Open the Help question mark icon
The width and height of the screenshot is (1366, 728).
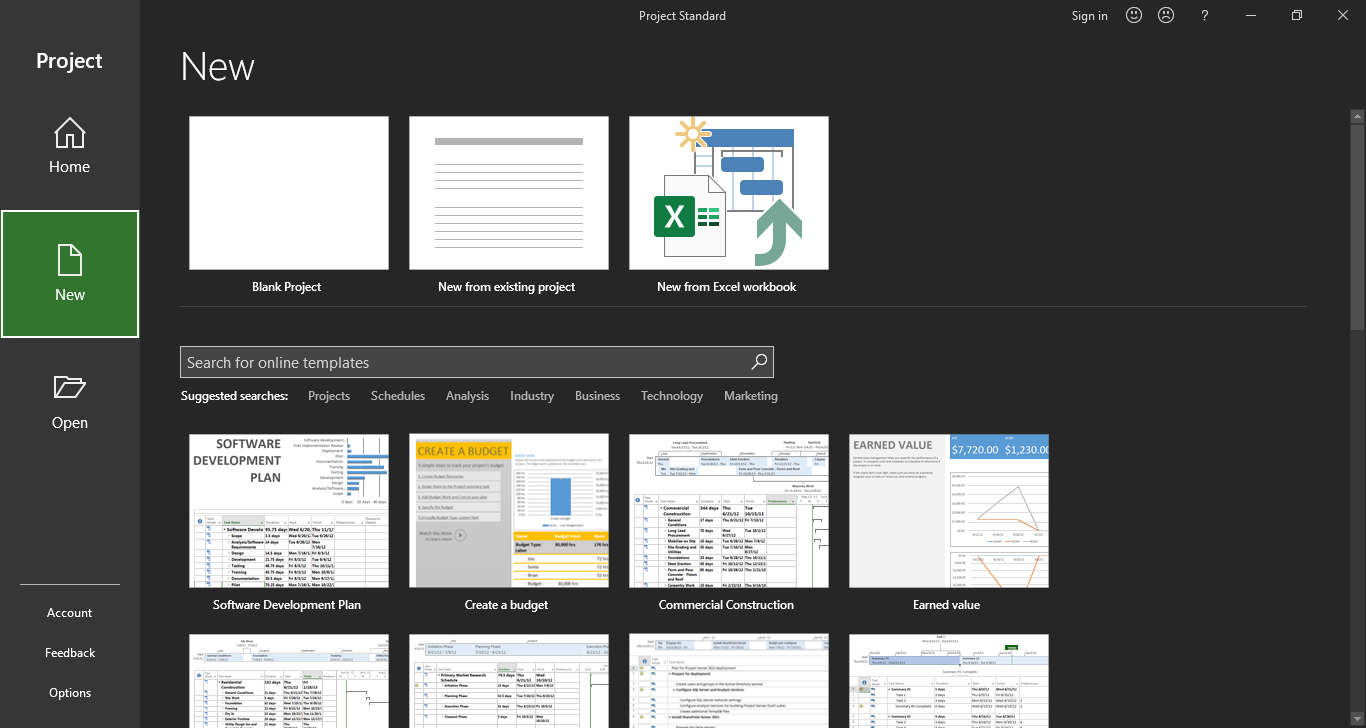click(x=1205, y=15)
